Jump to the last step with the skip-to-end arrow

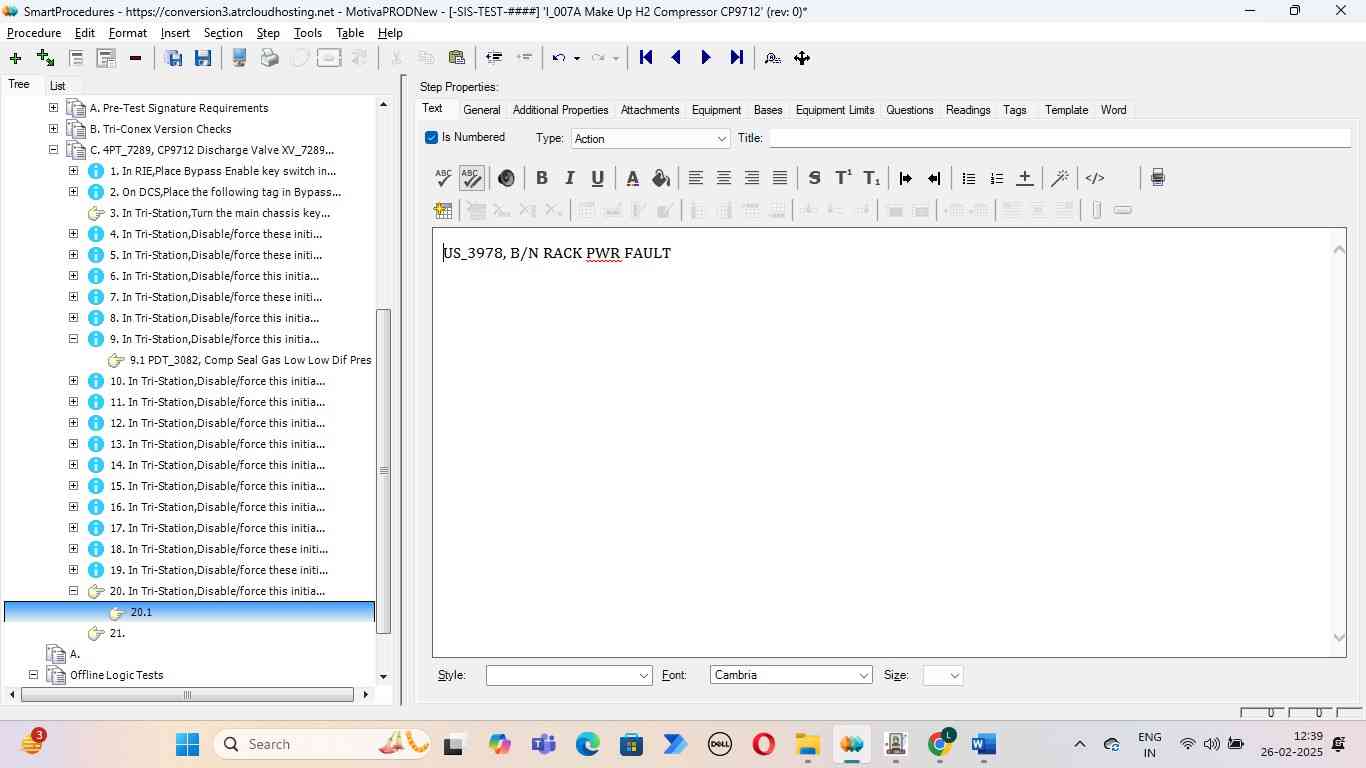point(737,58)
